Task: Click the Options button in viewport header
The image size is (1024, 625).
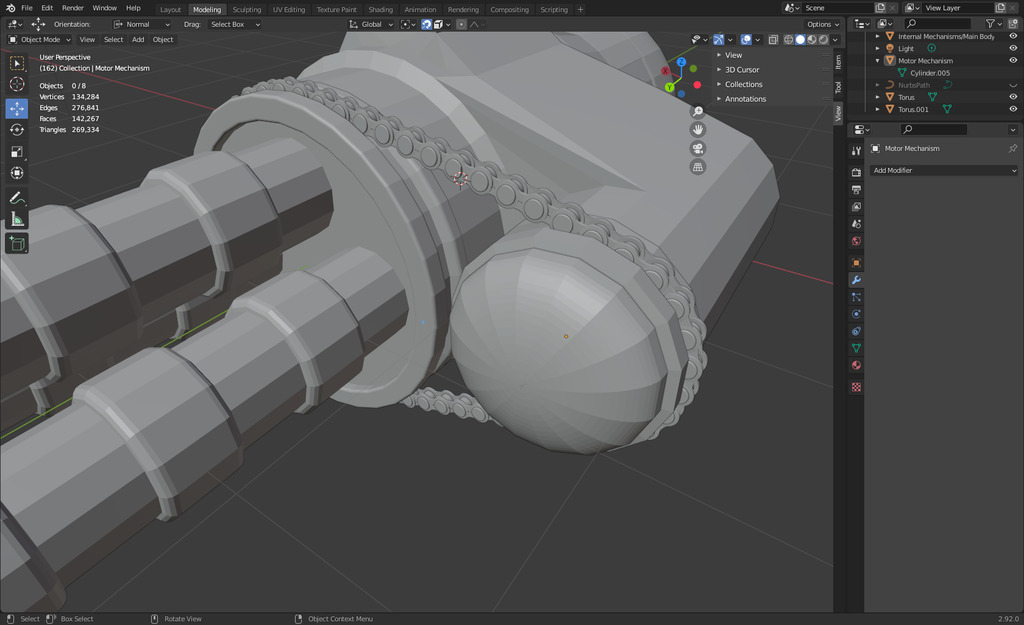Action: (822, 24)
